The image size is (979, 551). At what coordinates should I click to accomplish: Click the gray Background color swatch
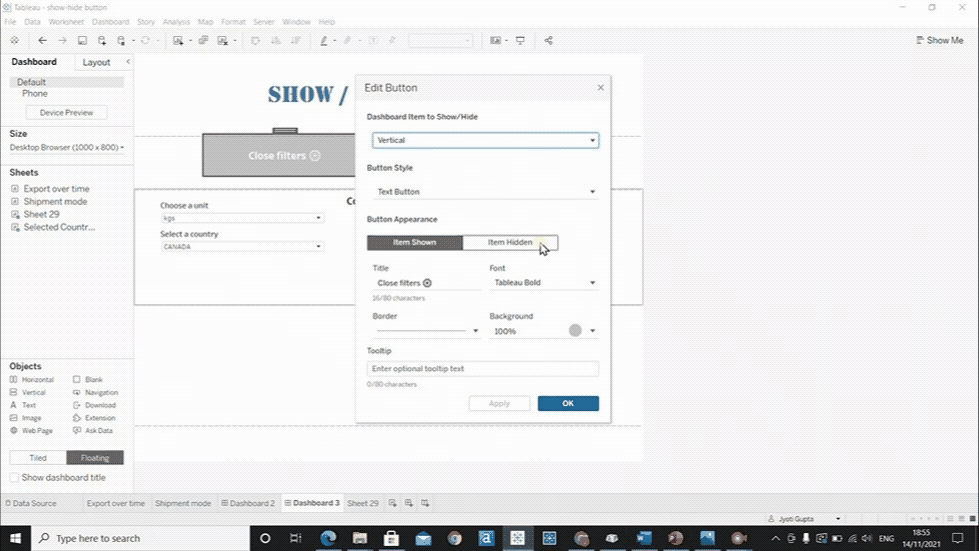[575, 331]
